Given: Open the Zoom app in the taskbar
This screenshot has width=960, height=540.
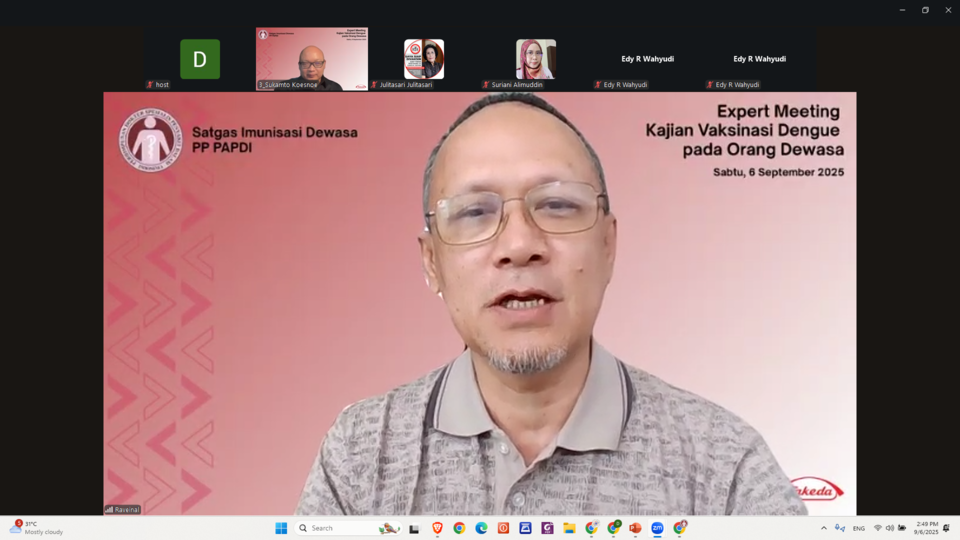Looking at the screenshot, I should pos(657,528).
